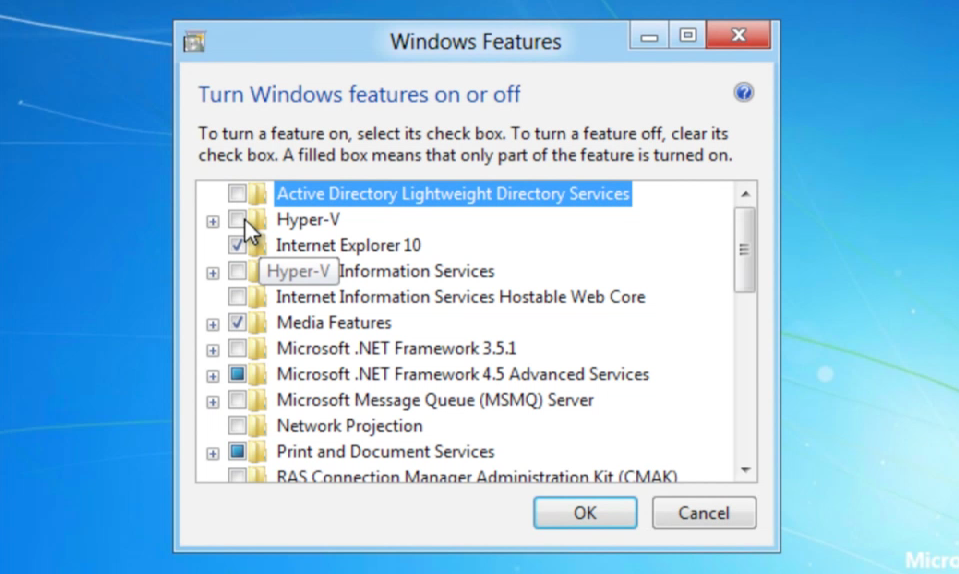Uncheck the Internet Explorer 10 checkbox

(237, 245)
